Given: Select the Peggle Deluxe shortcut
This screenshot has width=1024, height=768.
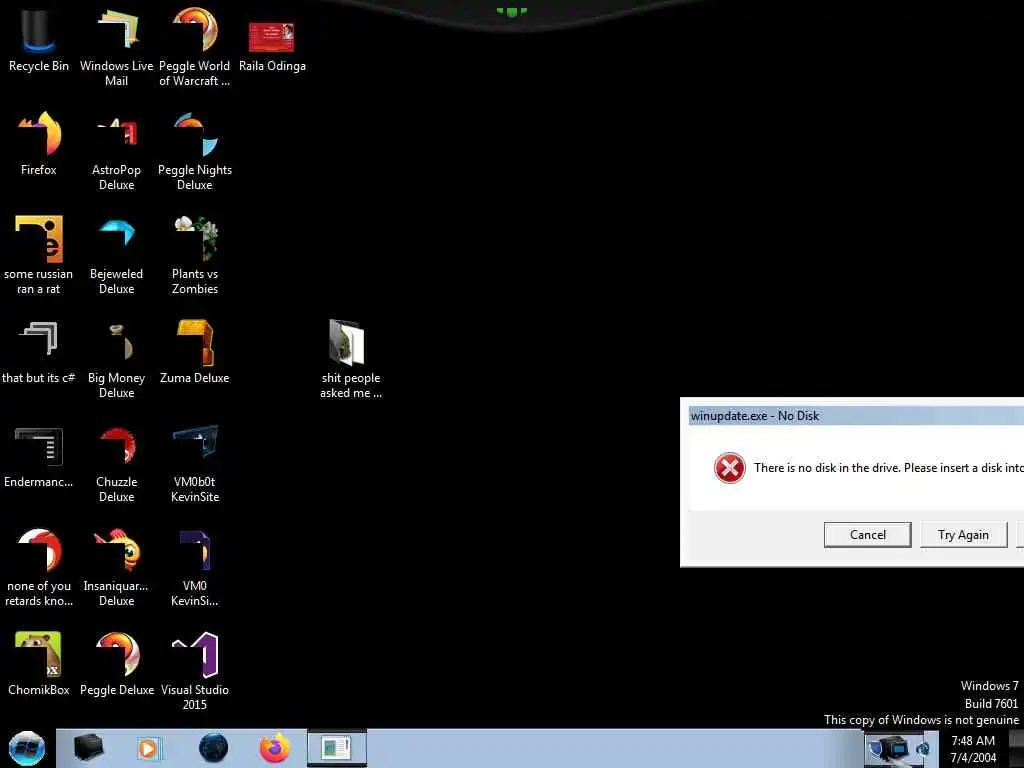Looking at the screenshot, I should (x=116, y=663).
